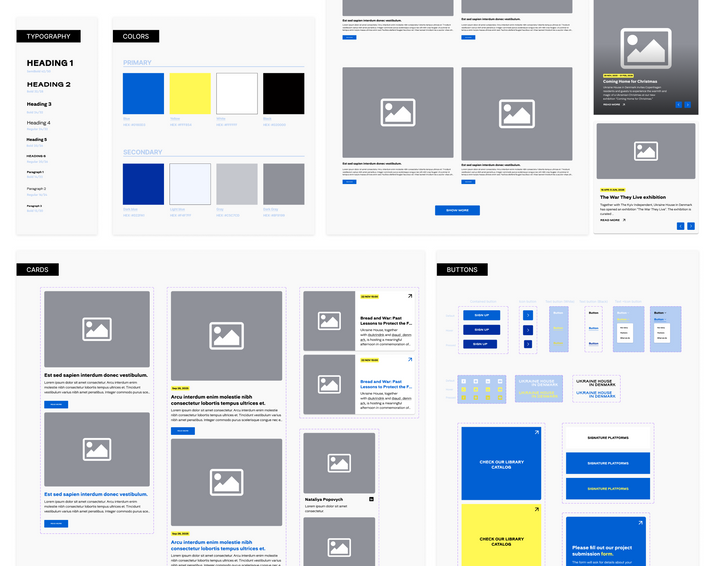Click white SIGNATURE PLATFORMS button
Viewport: 715px width, 566px height.
608,438
